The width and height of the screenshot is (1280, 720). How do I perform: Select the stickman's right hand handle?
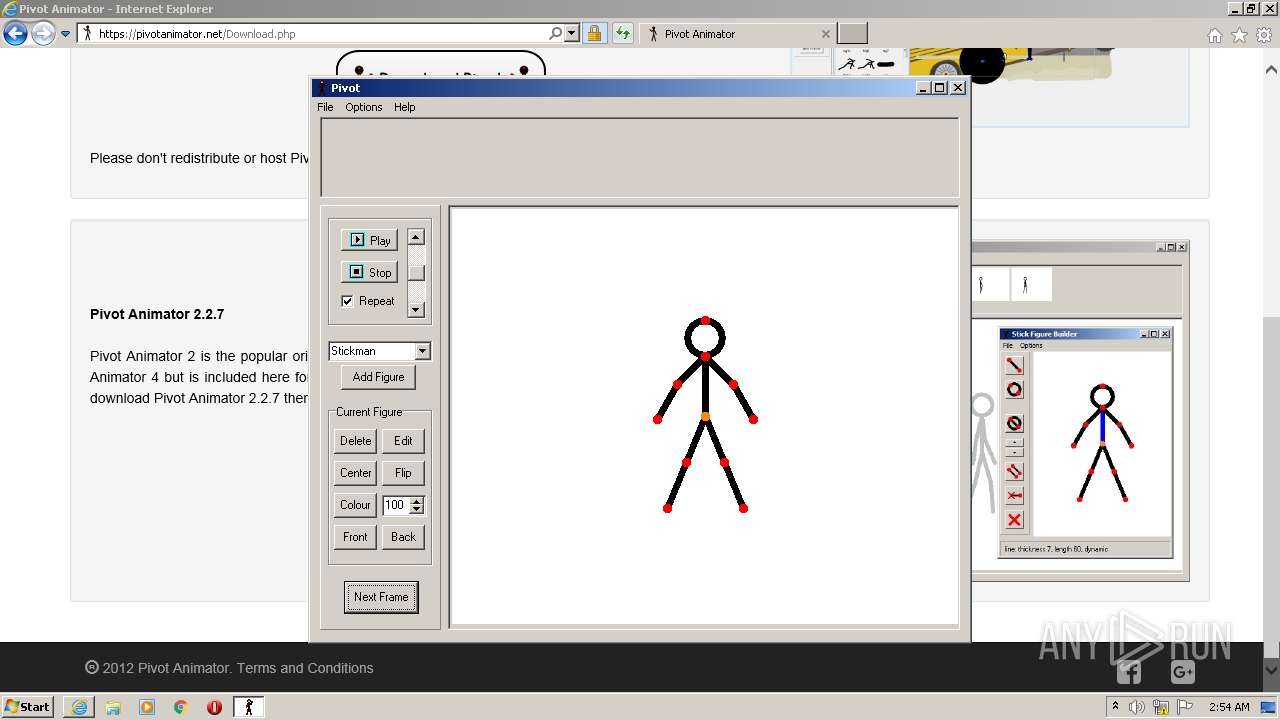pyautogui.click(x=753, y=419)
